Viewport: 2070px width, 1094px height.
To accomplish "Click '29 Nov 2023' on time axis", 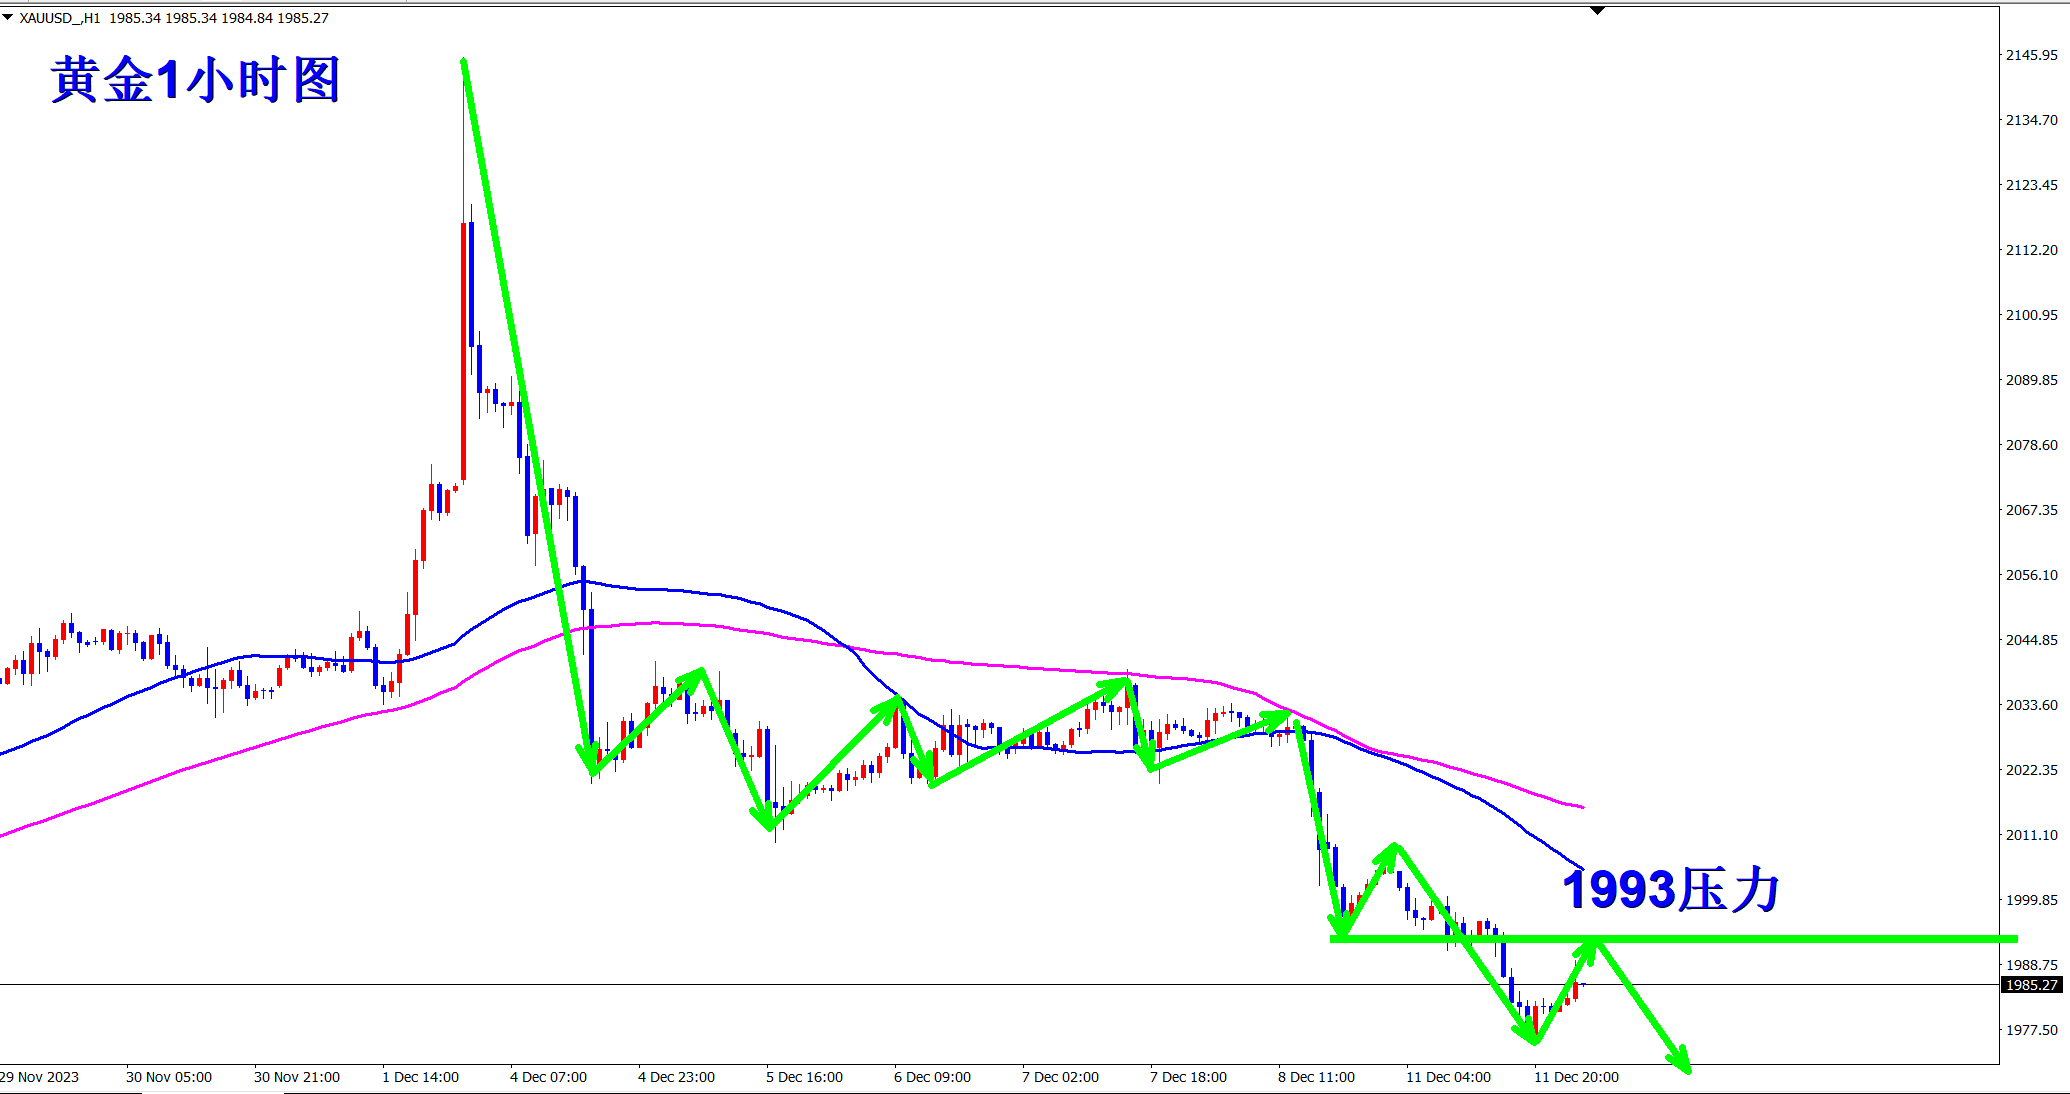I will pos(40,1077).
